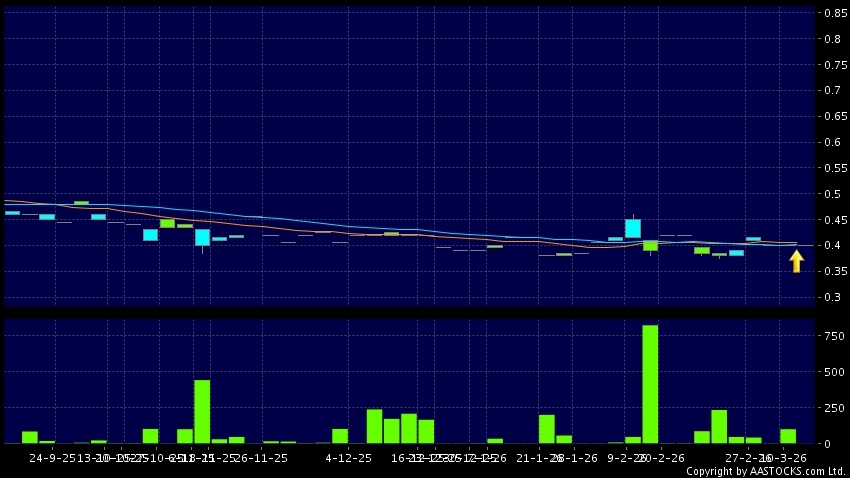Screen dimensions: 850x478
Task: Click the 0.85 price axis label
Action: [x=834, y=13]
